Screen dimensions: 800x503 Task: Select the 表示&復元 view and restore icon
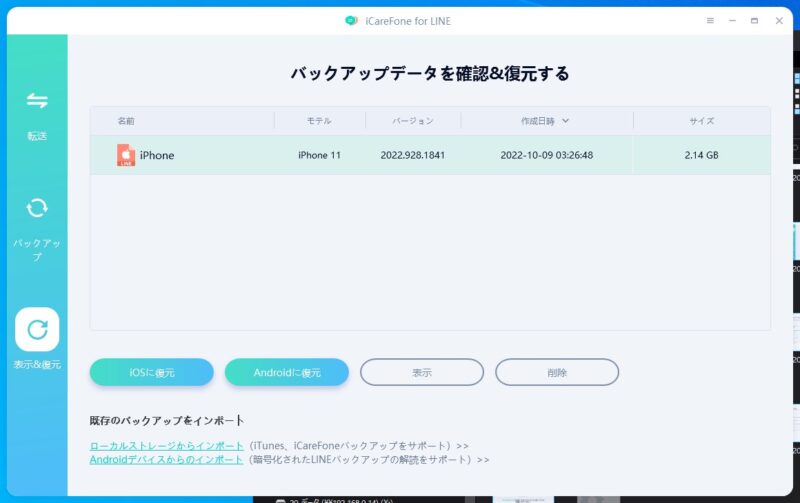[37, 330]
